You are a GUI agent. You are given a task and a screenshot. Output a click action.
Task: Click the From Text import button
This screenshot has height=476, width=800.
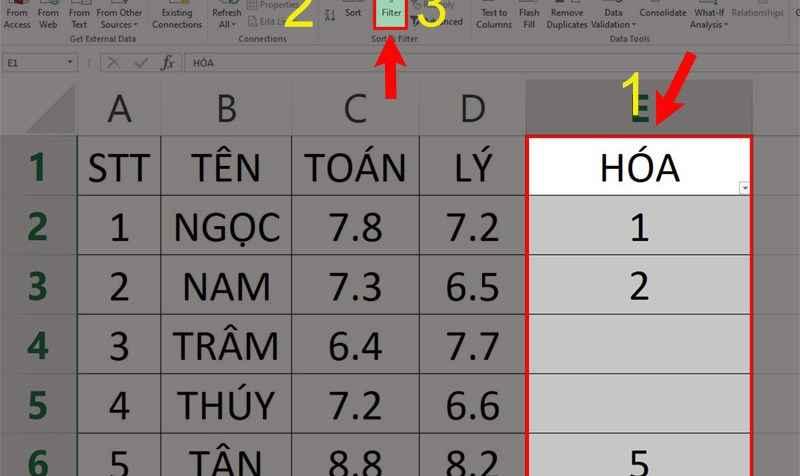coord(79,15)
